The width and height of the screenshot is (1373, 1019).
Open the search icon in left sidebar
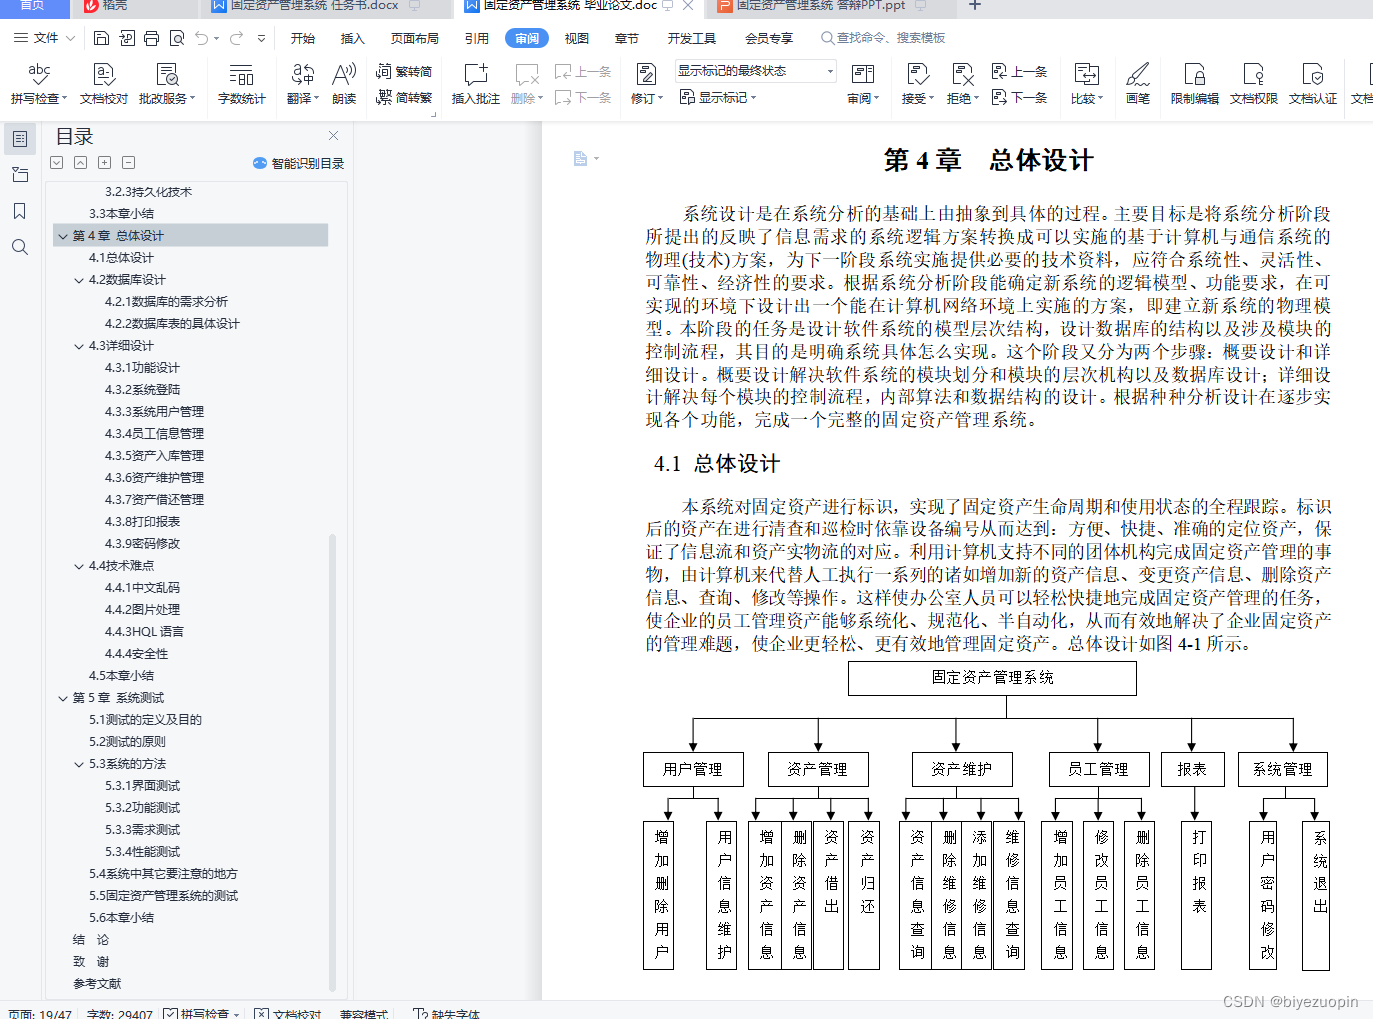pos(20,247)
